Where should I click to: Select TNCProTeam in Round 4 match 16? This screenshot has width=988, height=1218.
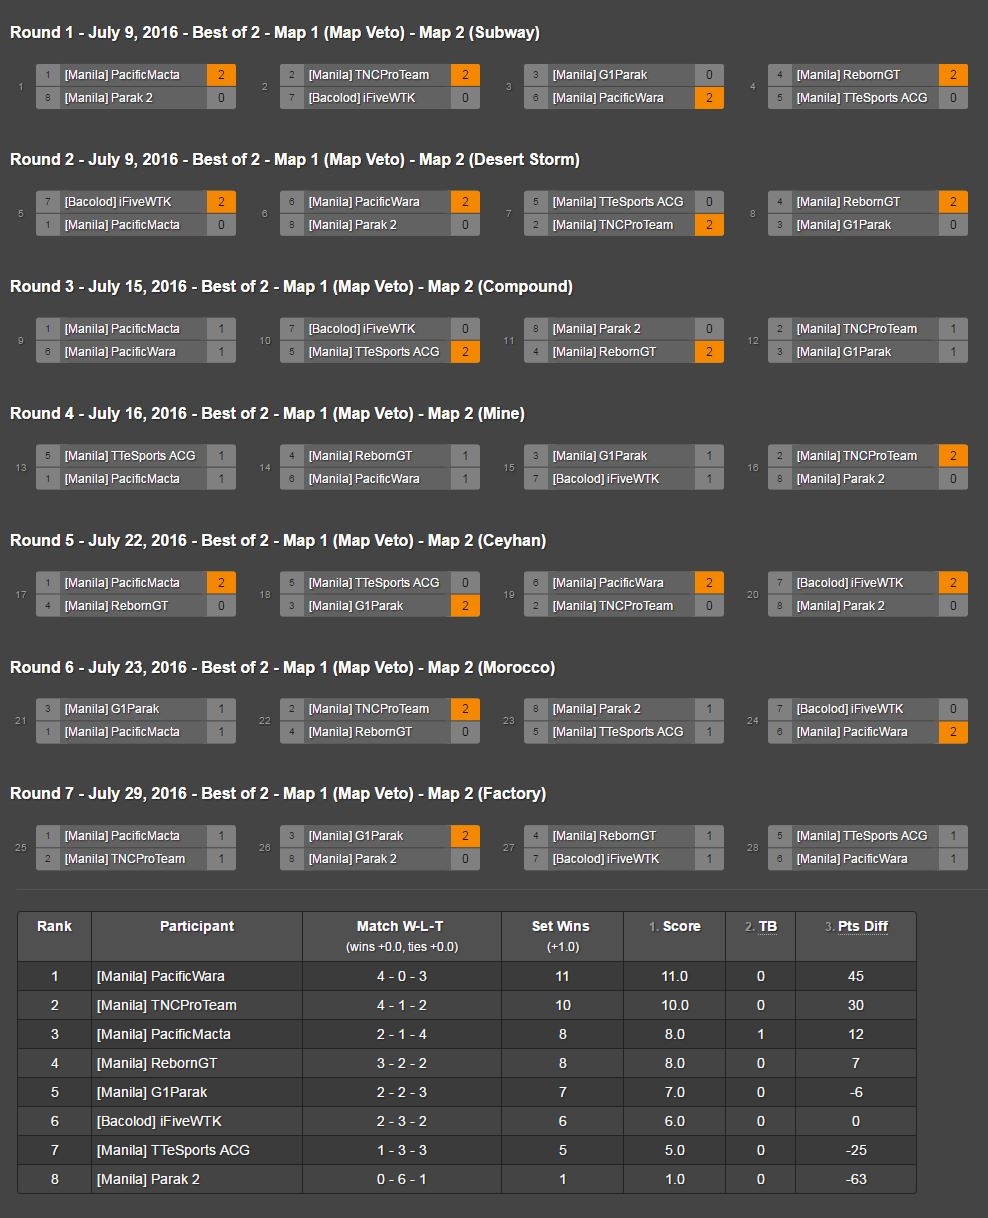pyautogui.click(x=856, y=456)
